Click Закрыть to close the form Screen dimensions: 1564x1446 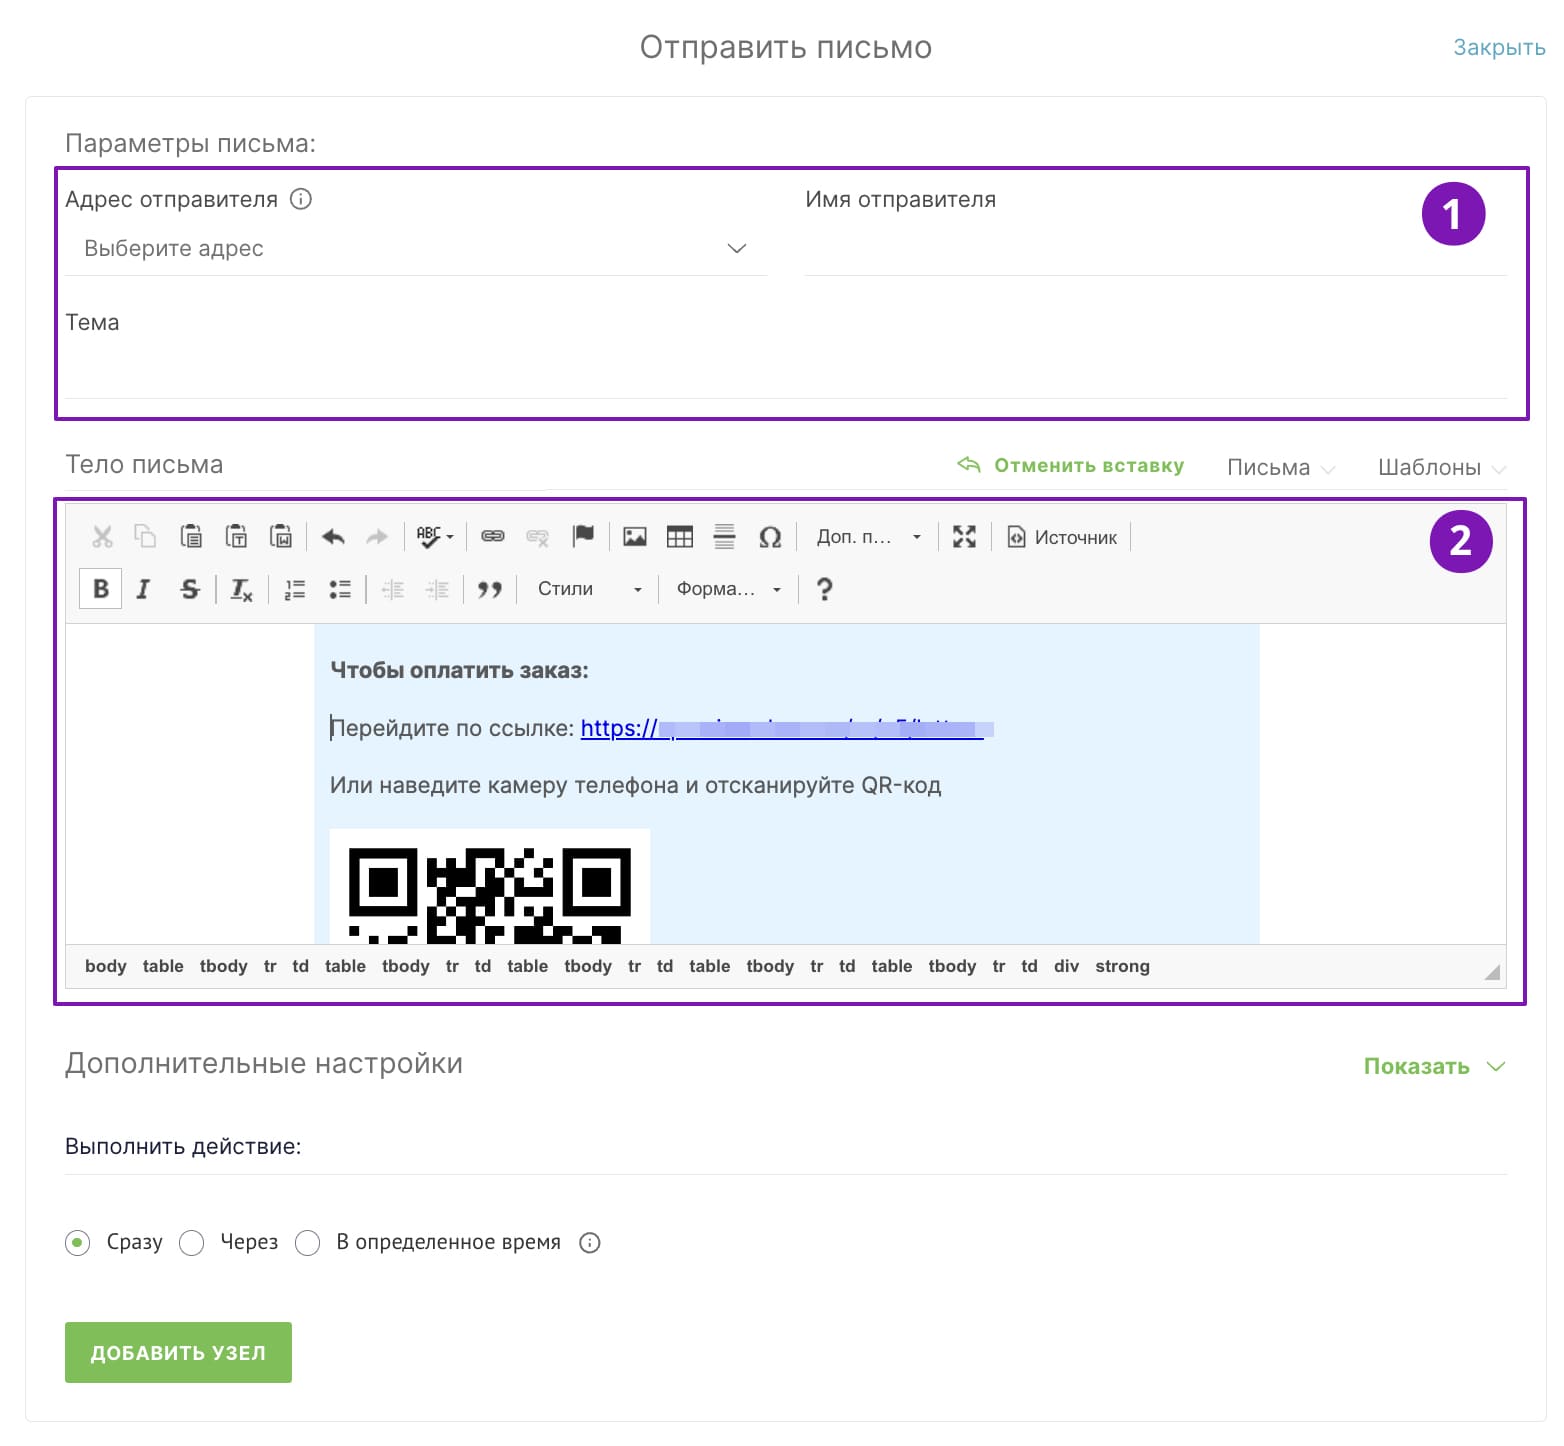pyautogui.click(x=1499, y=47)
